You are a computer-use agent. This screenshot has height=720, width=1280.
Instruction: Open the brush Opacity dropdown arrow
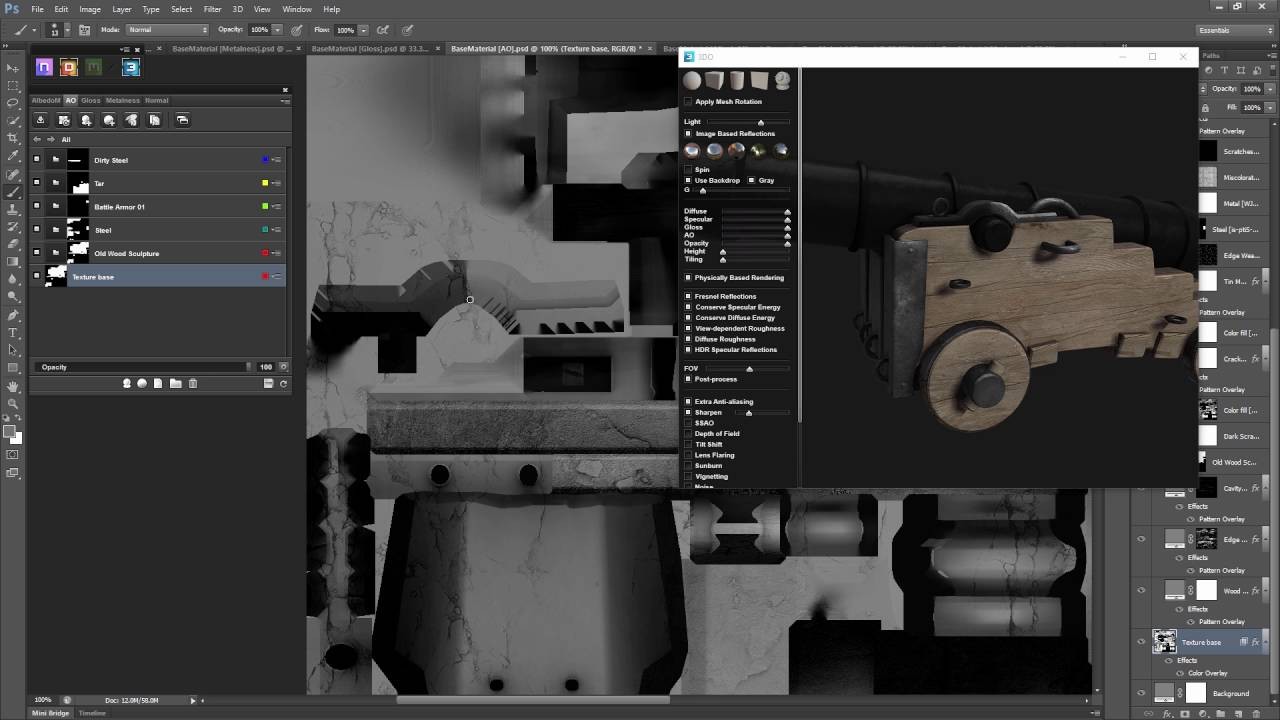coord(277,30)
